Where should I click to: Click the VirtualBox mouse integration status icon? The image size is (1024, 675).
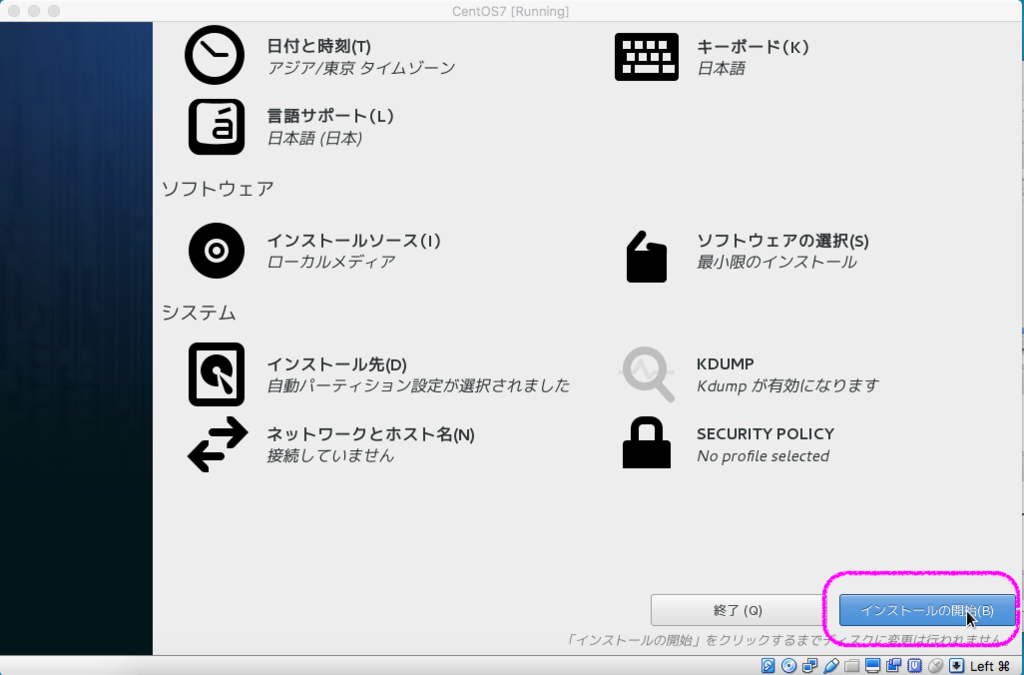pyautogui.click(x=935, y=665)
